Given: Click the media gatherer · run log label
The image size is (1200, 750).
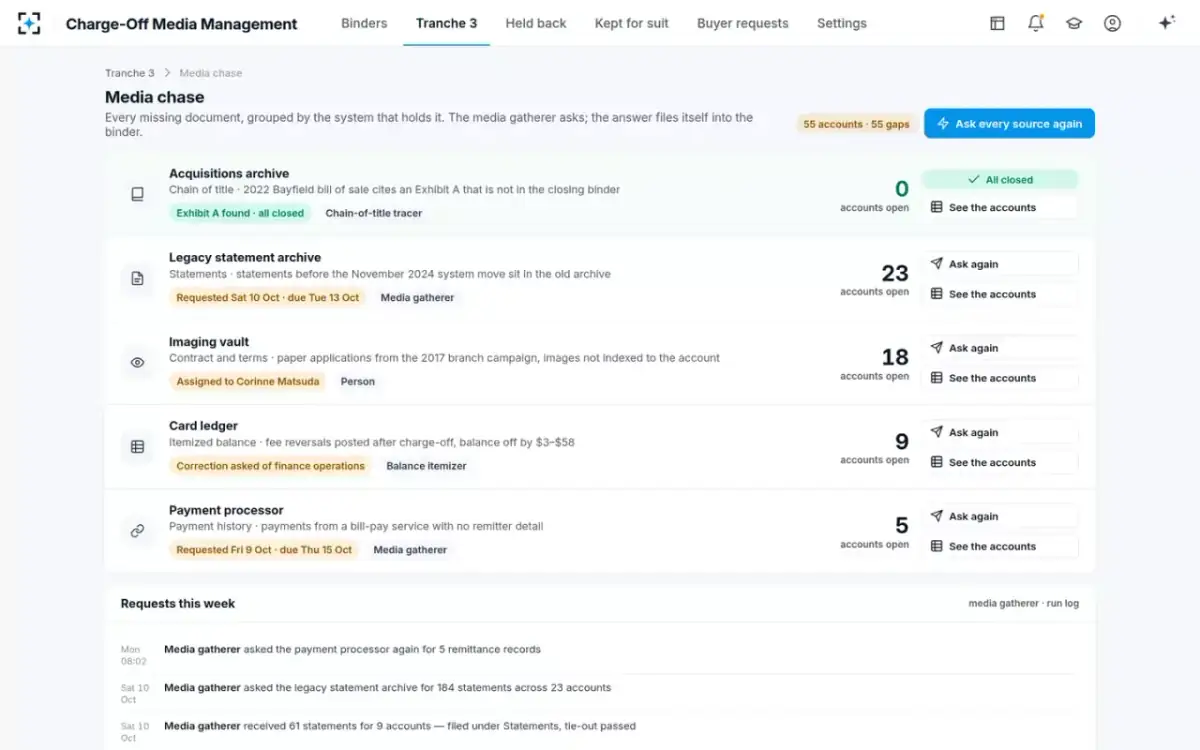Looking at the screenshot, I should pos(1024,603).
